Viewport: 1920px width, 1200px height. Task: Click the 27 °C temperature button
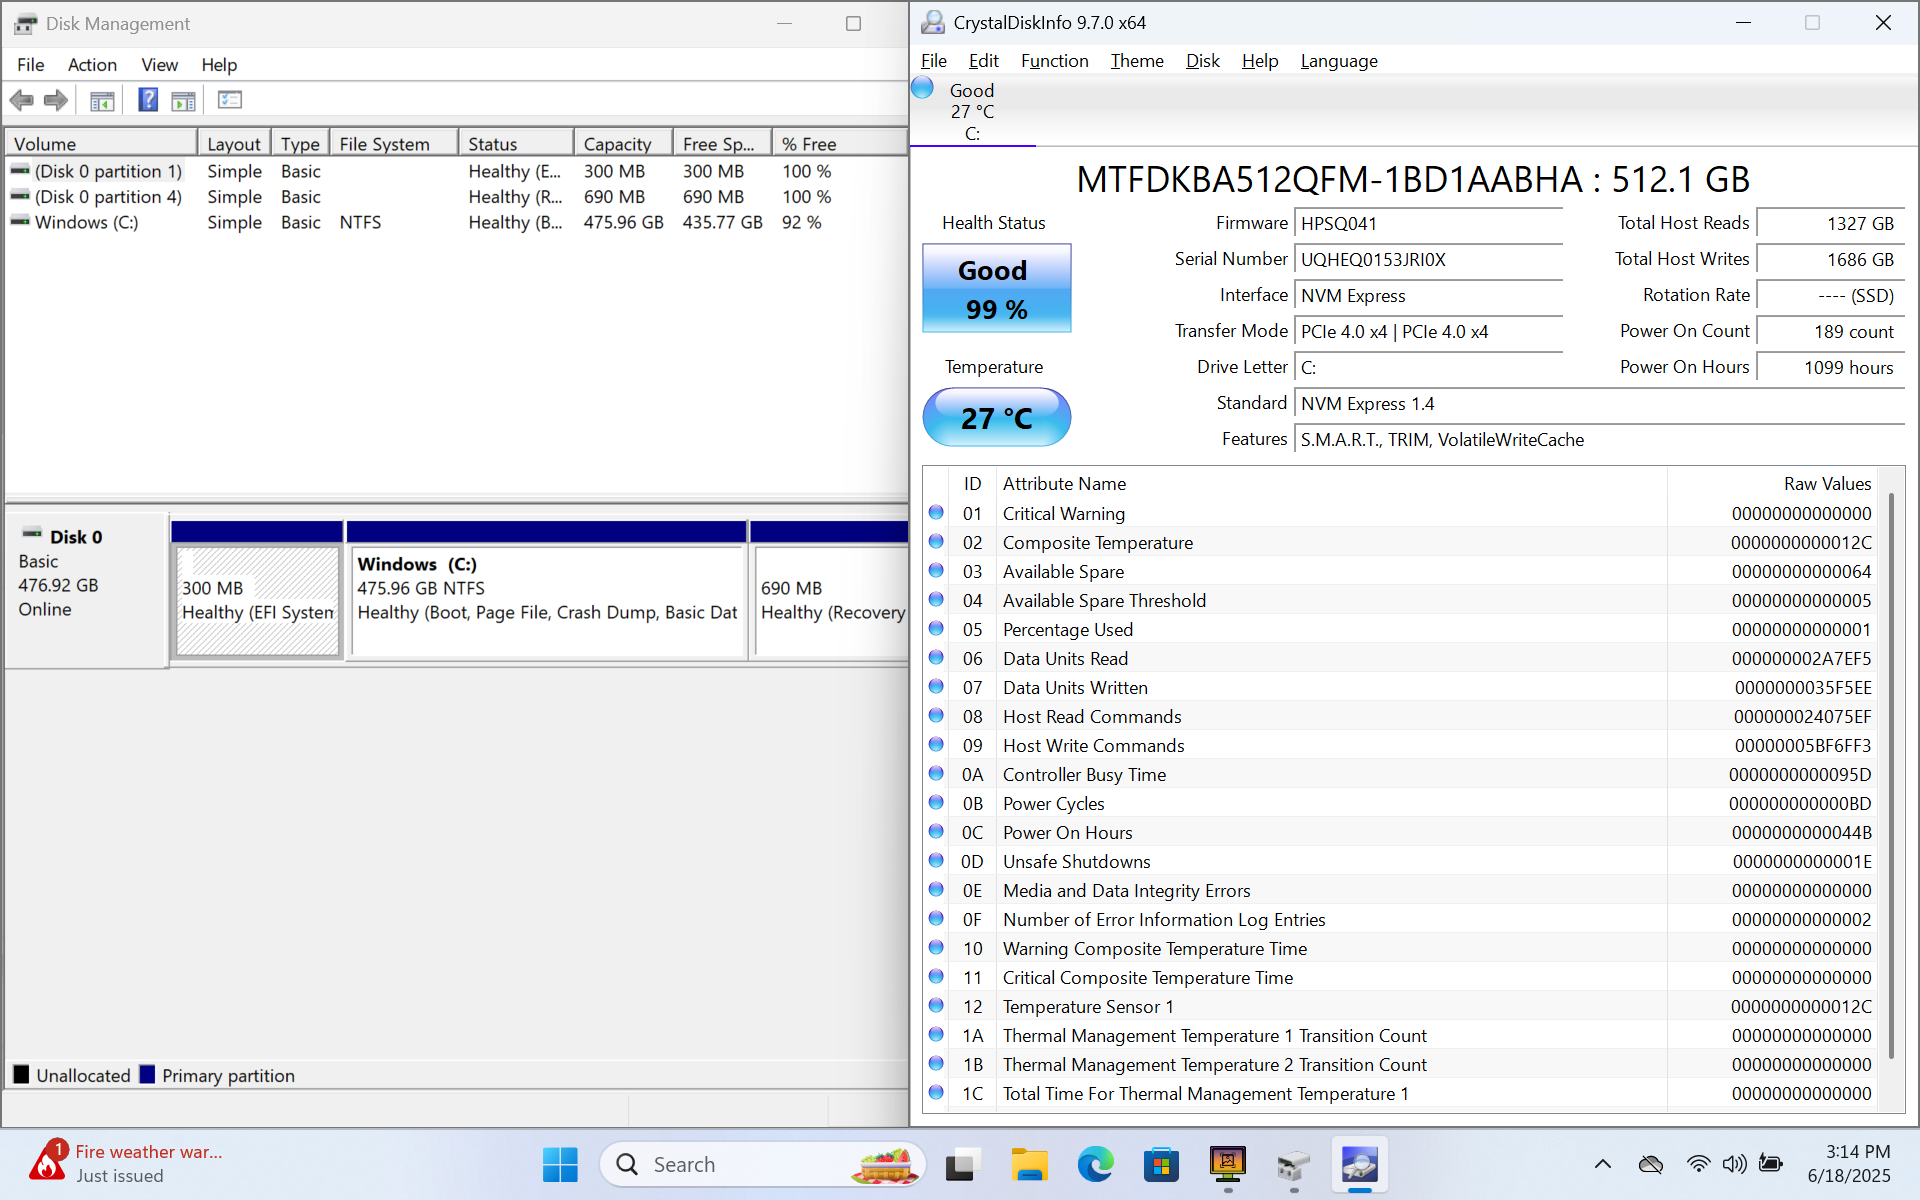pos(996,418)
